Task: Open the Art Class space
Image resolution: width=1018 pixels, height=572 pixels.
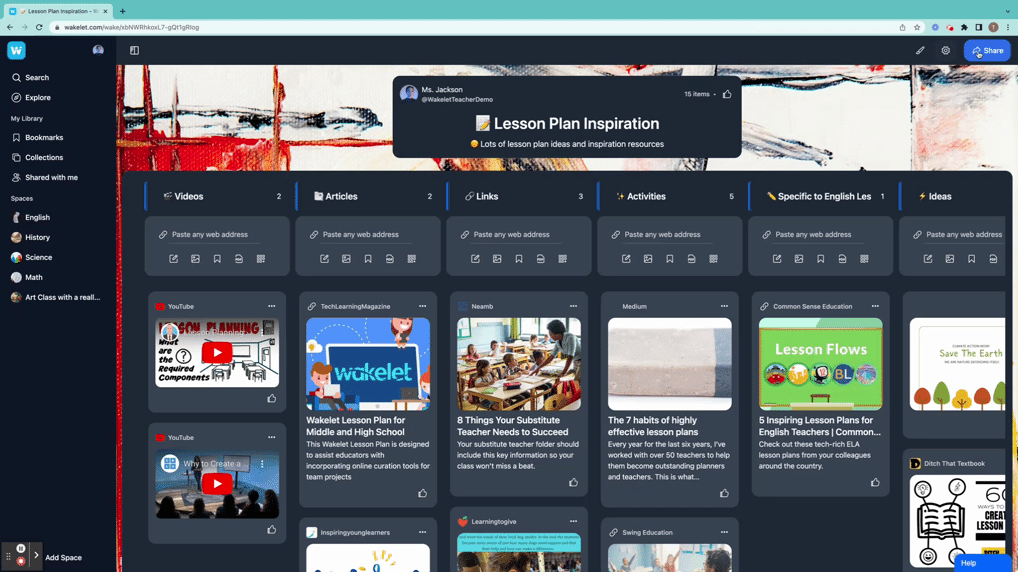Action: point(56,297)
